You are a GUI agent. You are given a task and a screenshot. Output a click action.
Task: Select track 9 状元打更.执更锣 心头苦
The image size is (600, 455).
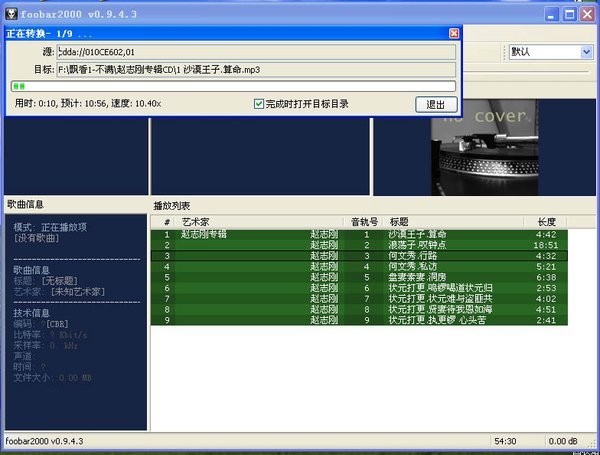359,320
